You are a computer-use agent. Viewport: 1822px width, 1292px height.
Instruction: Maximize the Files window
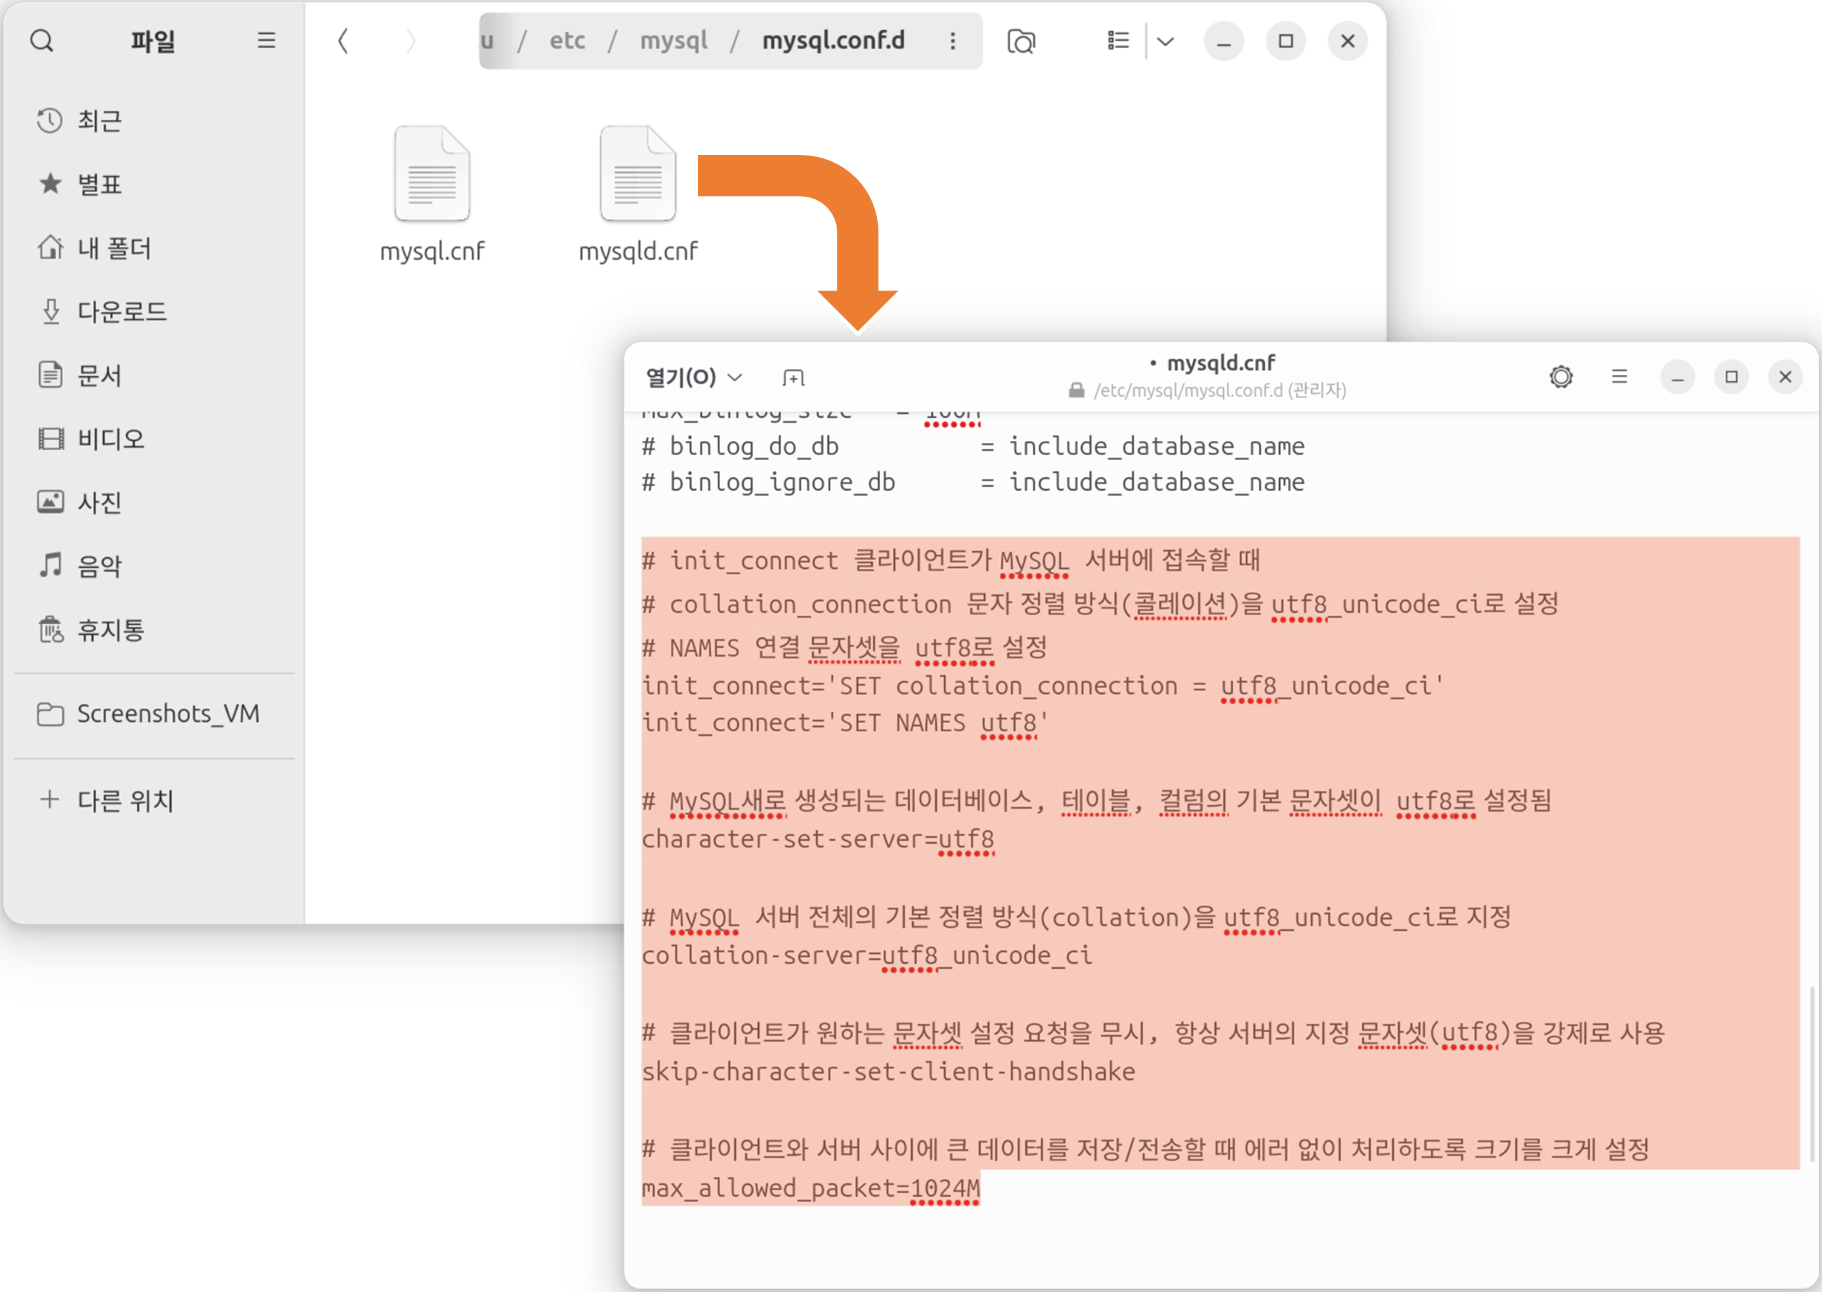(1285, 41)
